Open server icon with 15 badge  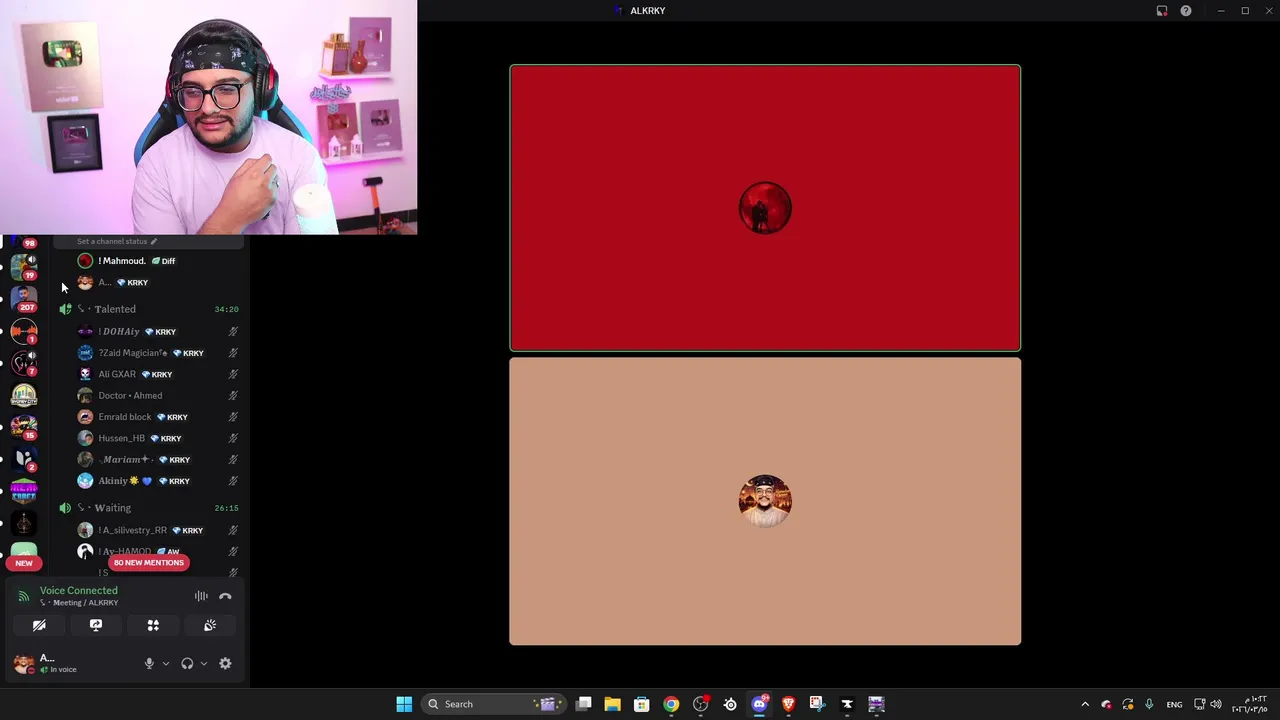(24, 427)
